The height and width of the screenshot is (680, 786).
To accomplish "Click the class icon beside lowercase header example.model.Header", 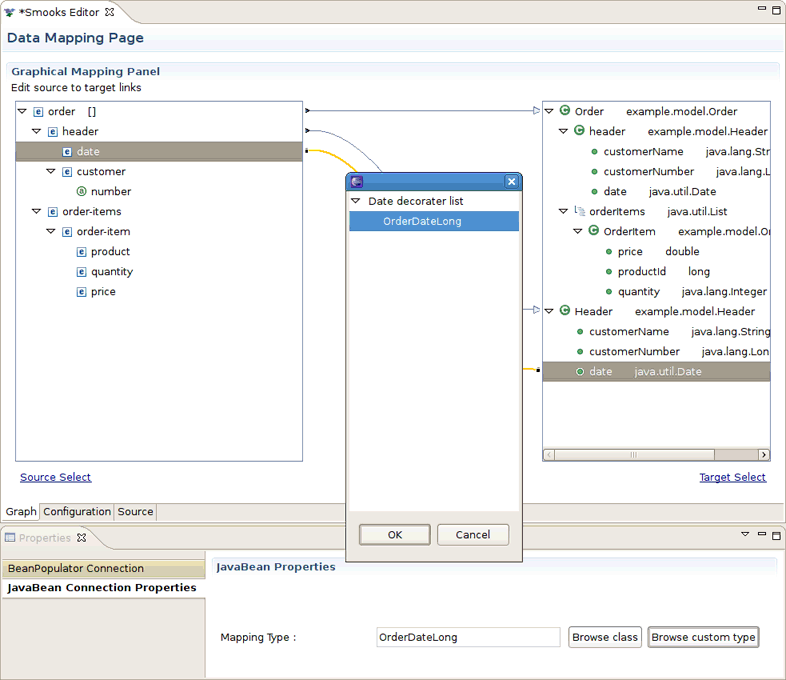I will click(579, 130).
